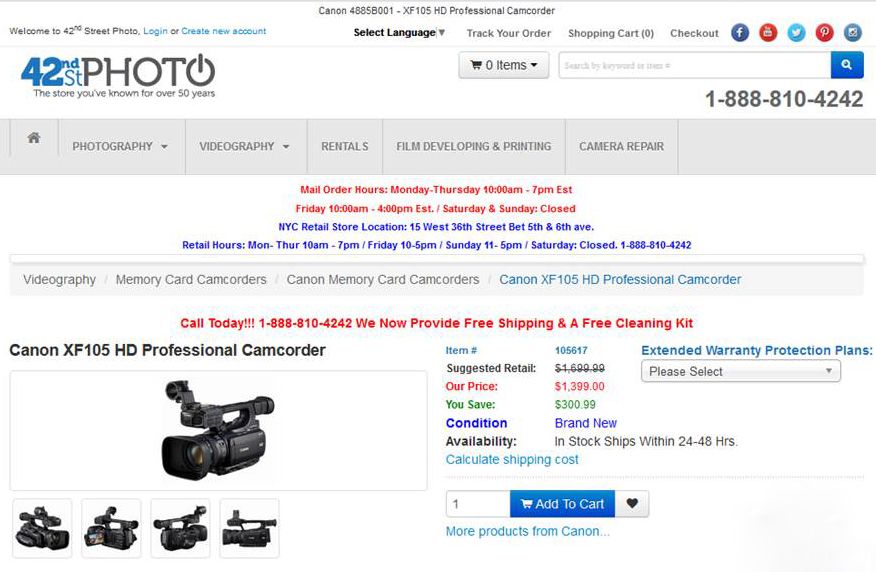The image size is (876, 572).
Task: Click the quantity input field
Action: click(x=478, y=504)
